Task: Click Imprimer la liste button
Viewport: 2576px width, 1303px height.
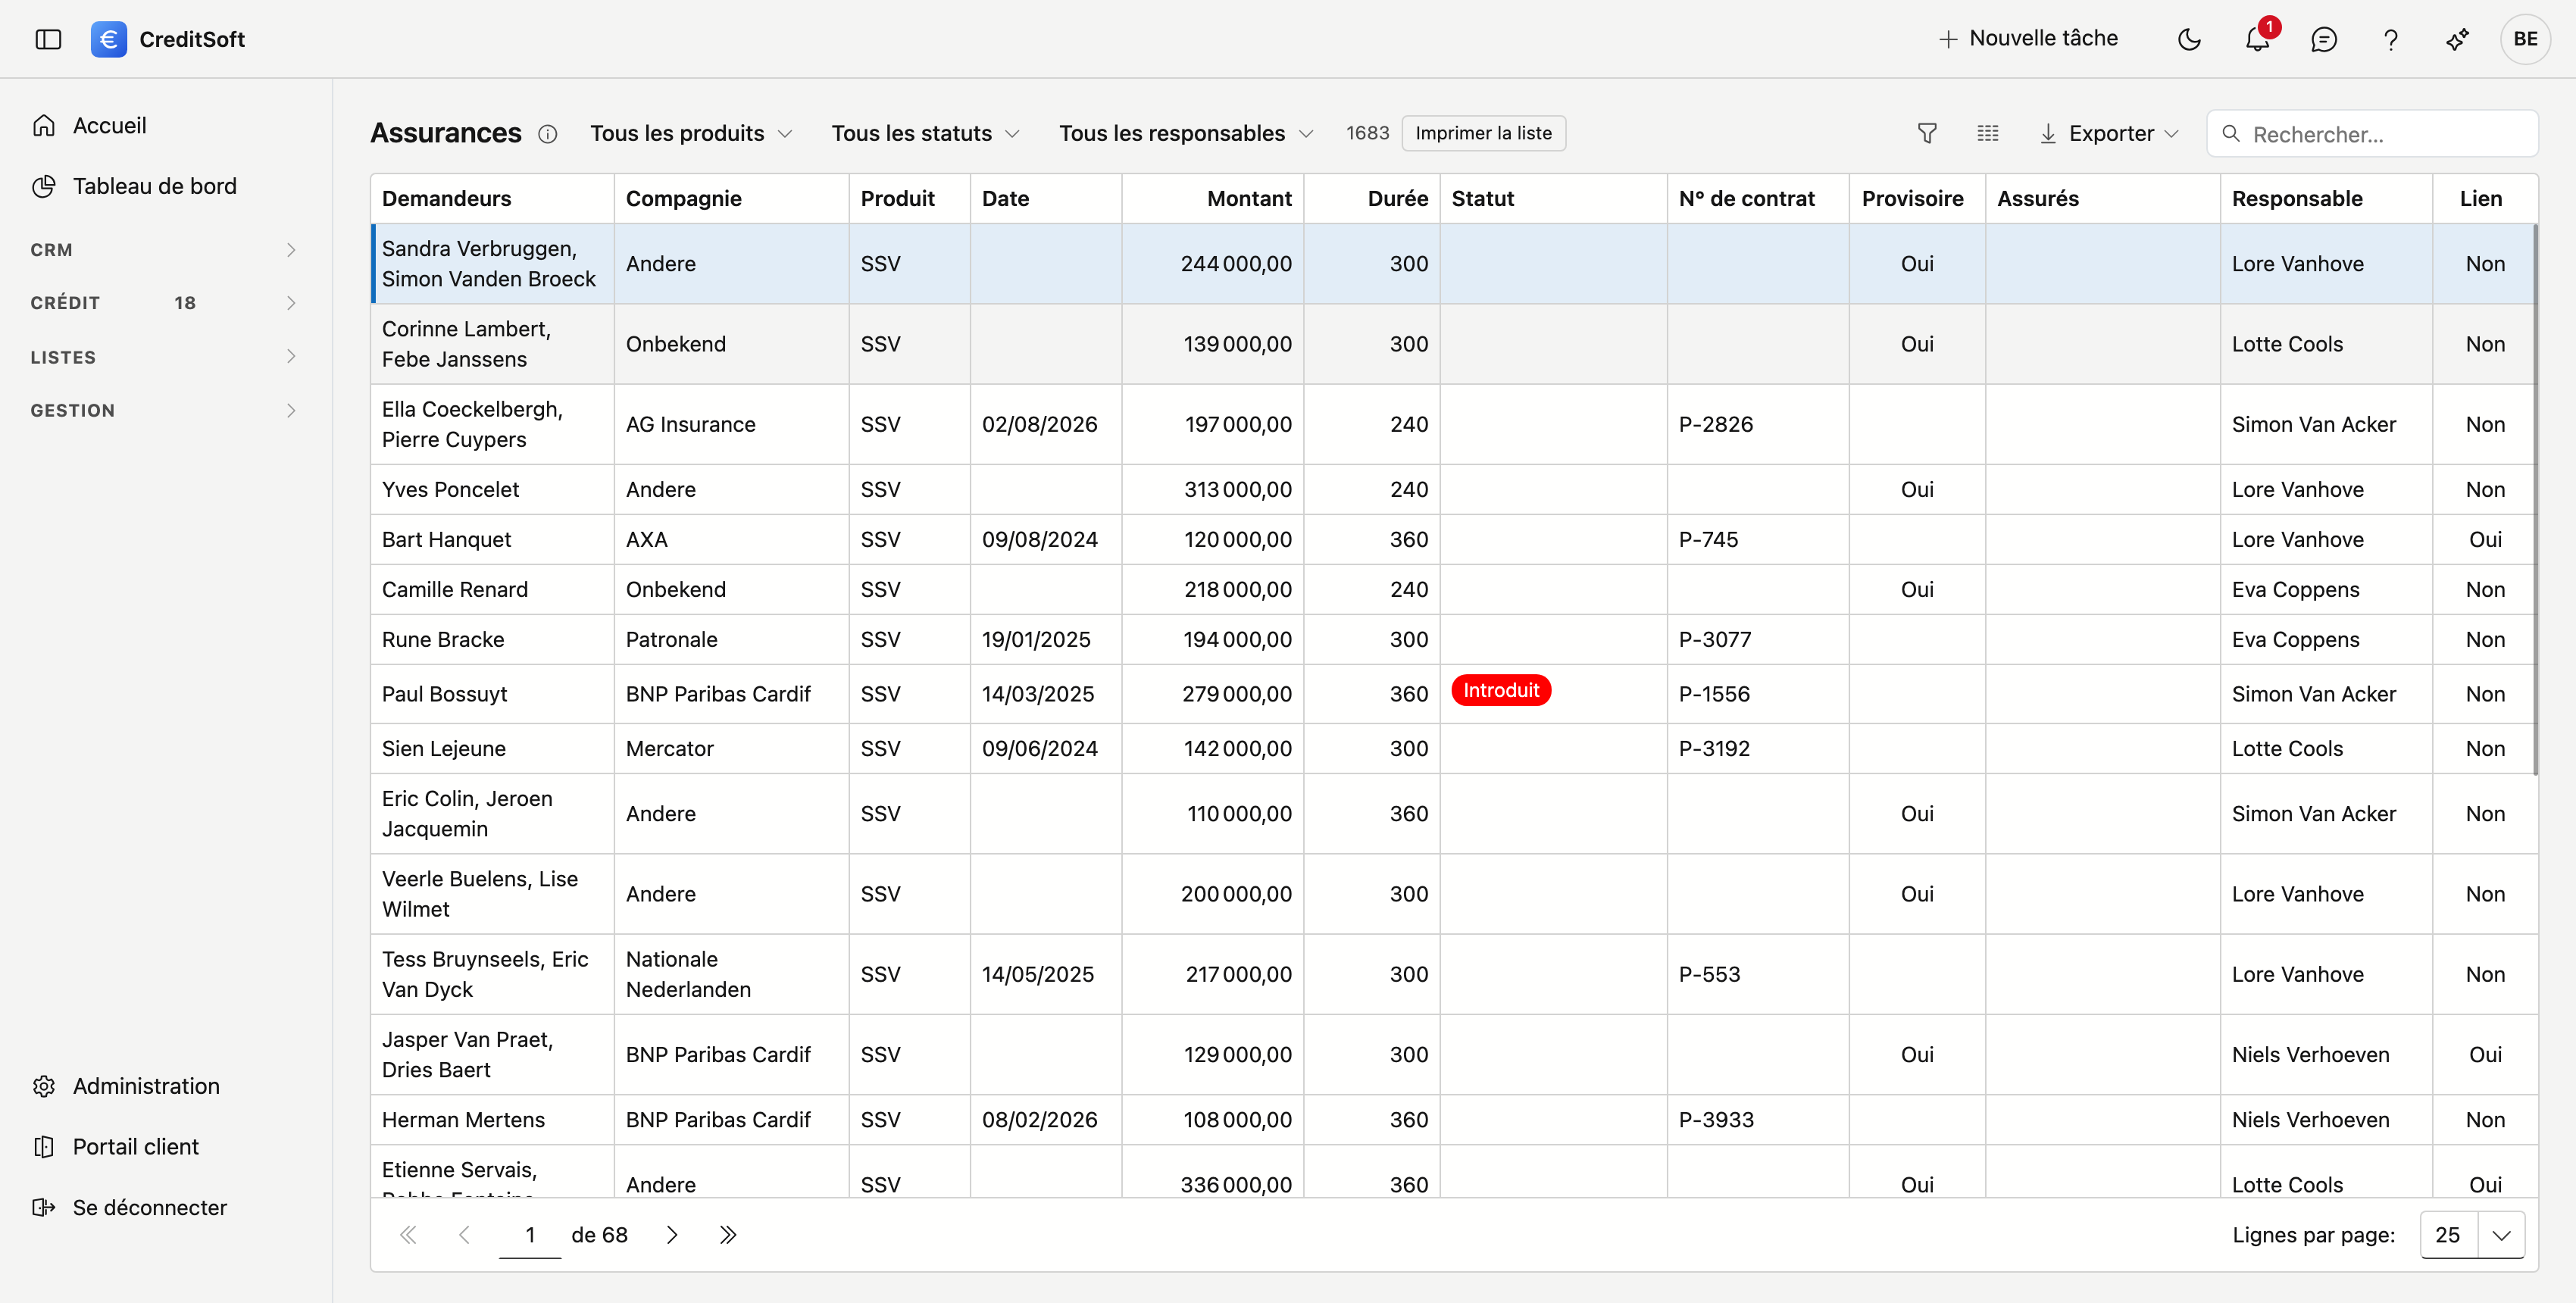Action: 1483,133
